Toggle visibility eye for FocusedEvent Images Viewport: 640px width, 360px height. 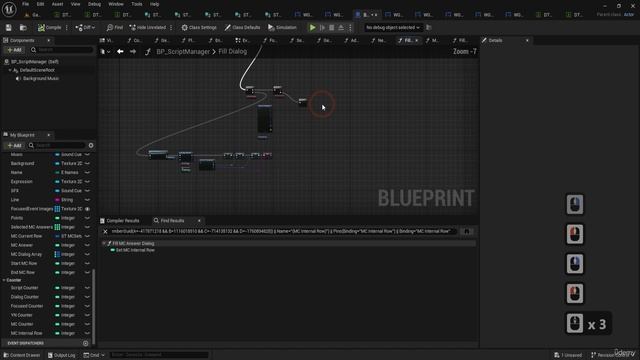tap(87, 209)
